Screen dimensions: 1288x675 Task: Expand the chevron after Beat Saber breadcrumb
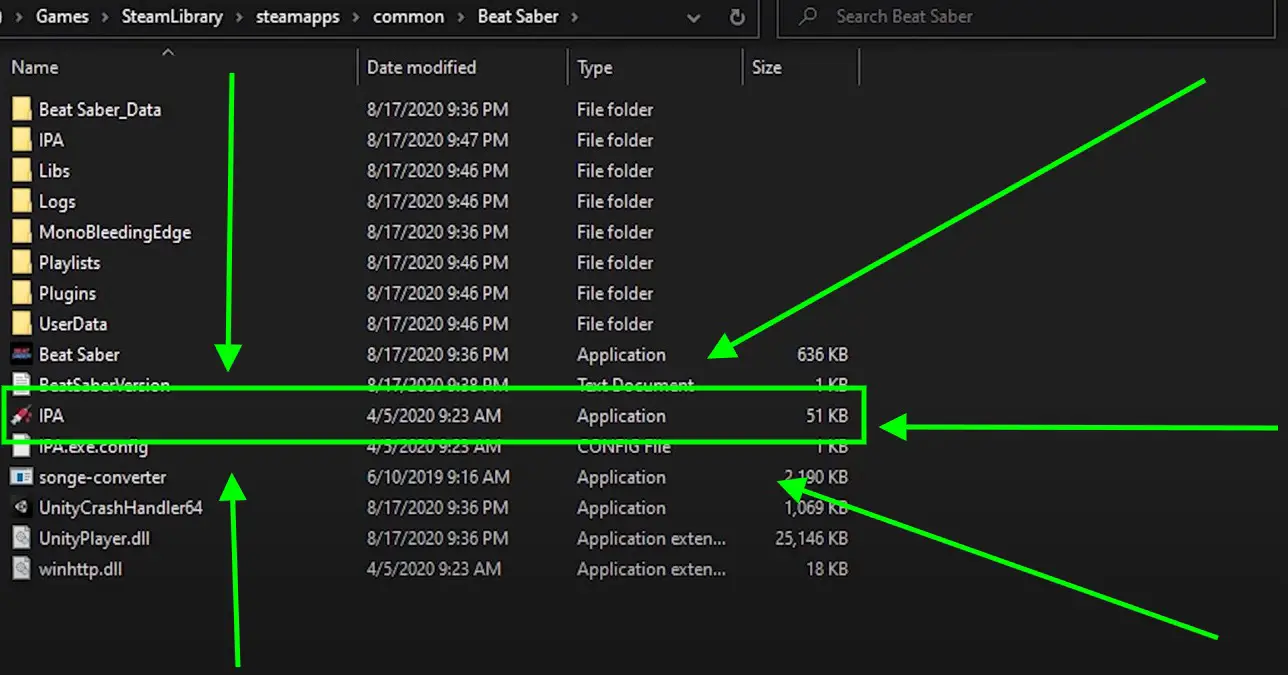click(574, 17)
